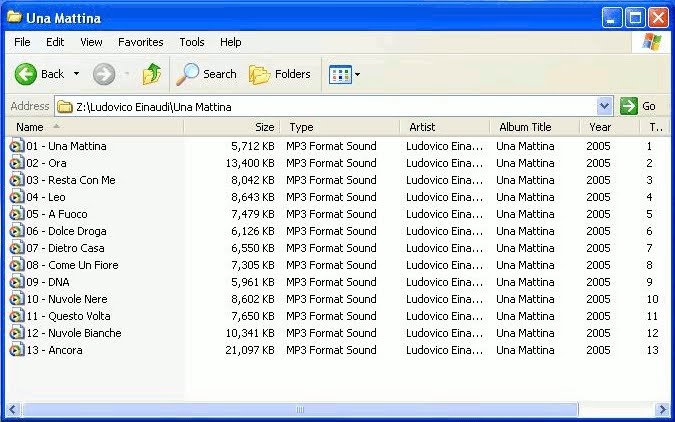675x422 pixels.
Task: Click the Windows flag logo
Action: tap(651, 42)
